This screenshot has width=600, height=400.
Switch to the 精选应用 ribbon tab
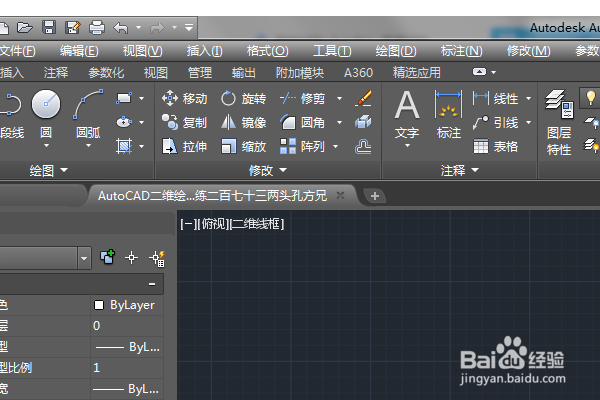[416, 72]
